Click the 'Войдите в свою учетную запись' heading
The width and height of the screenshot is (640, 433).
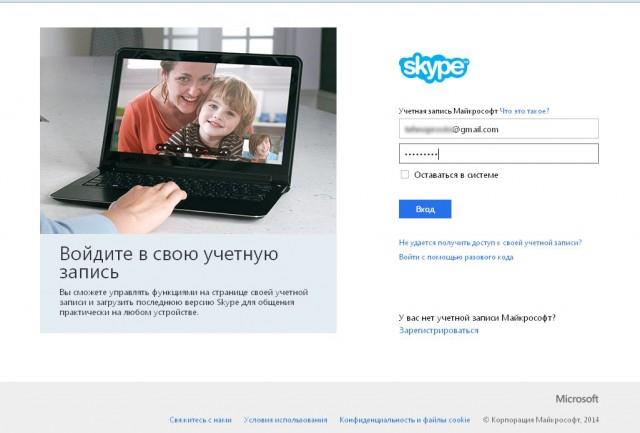[169, 262]
